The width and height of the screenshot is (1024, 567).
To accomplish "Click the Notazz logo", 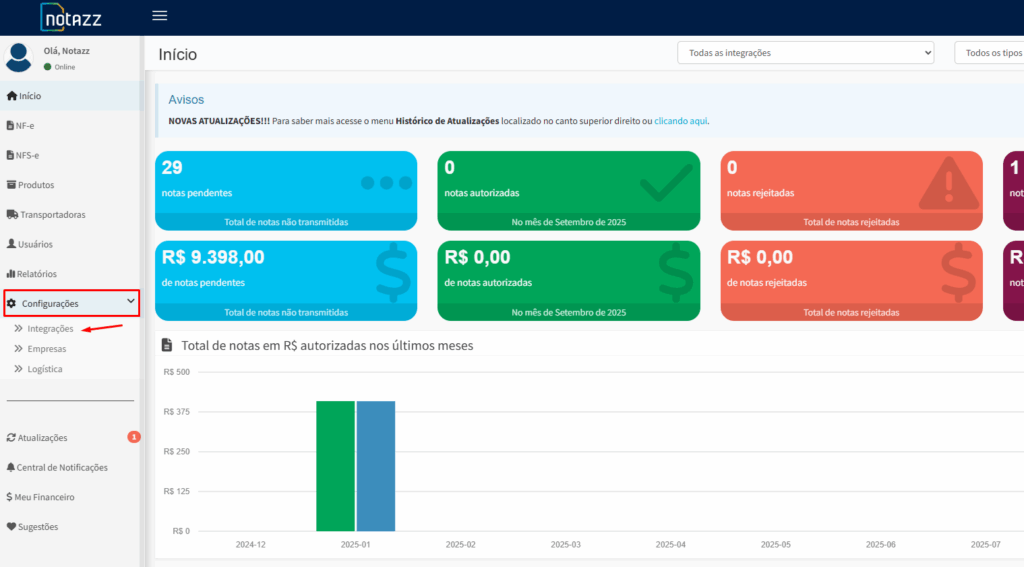I will click(x=71, y=17).
